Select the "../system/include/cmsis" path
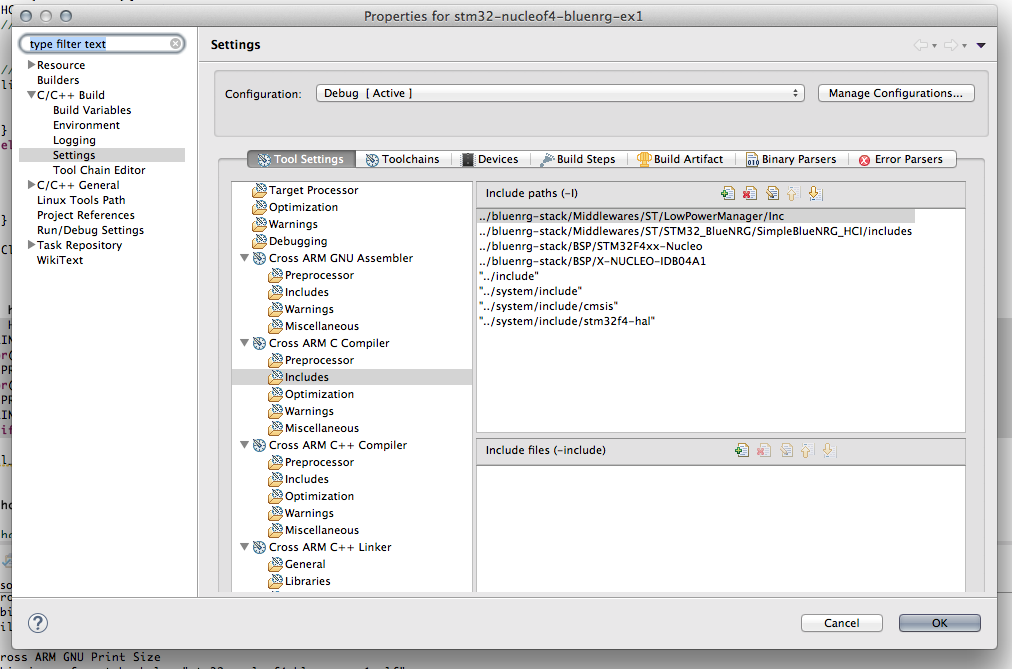 tap(549, 306)
